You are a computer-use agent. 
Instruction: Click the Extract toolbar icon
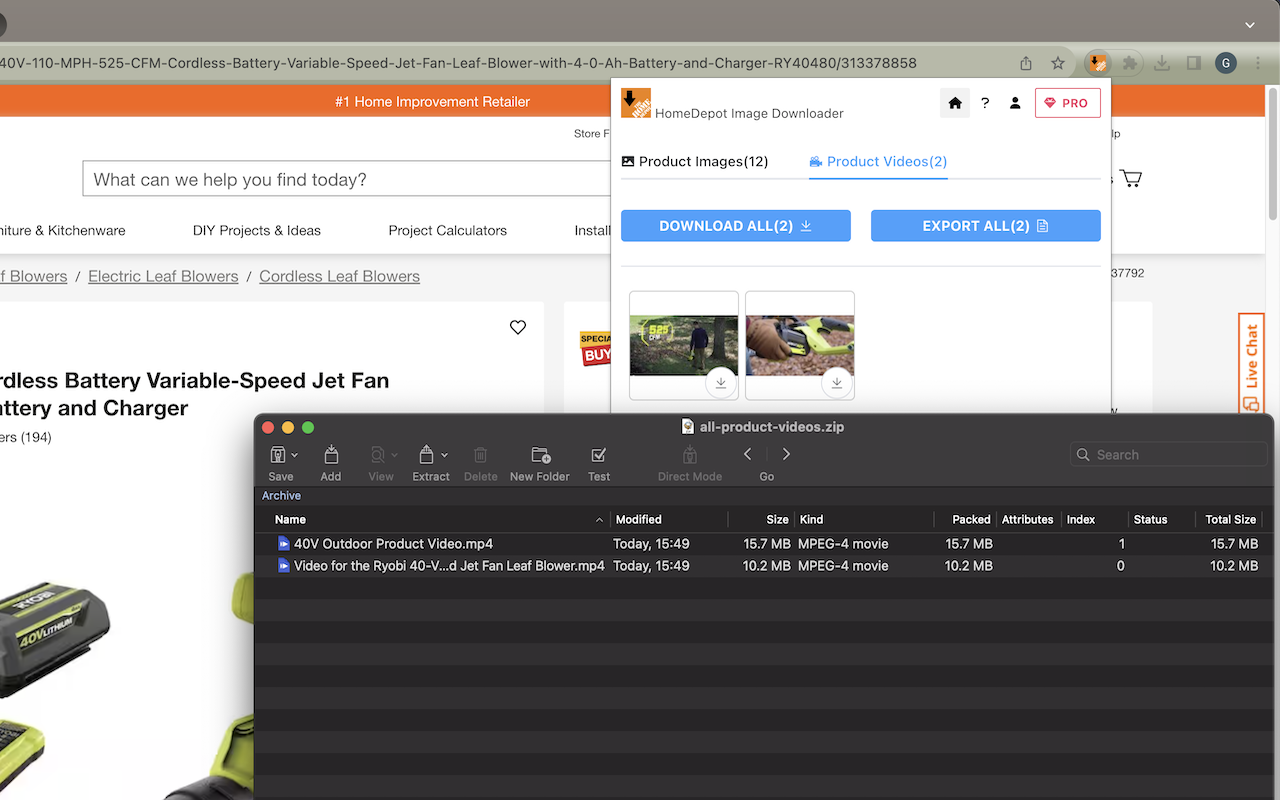(x=426, y=455)
